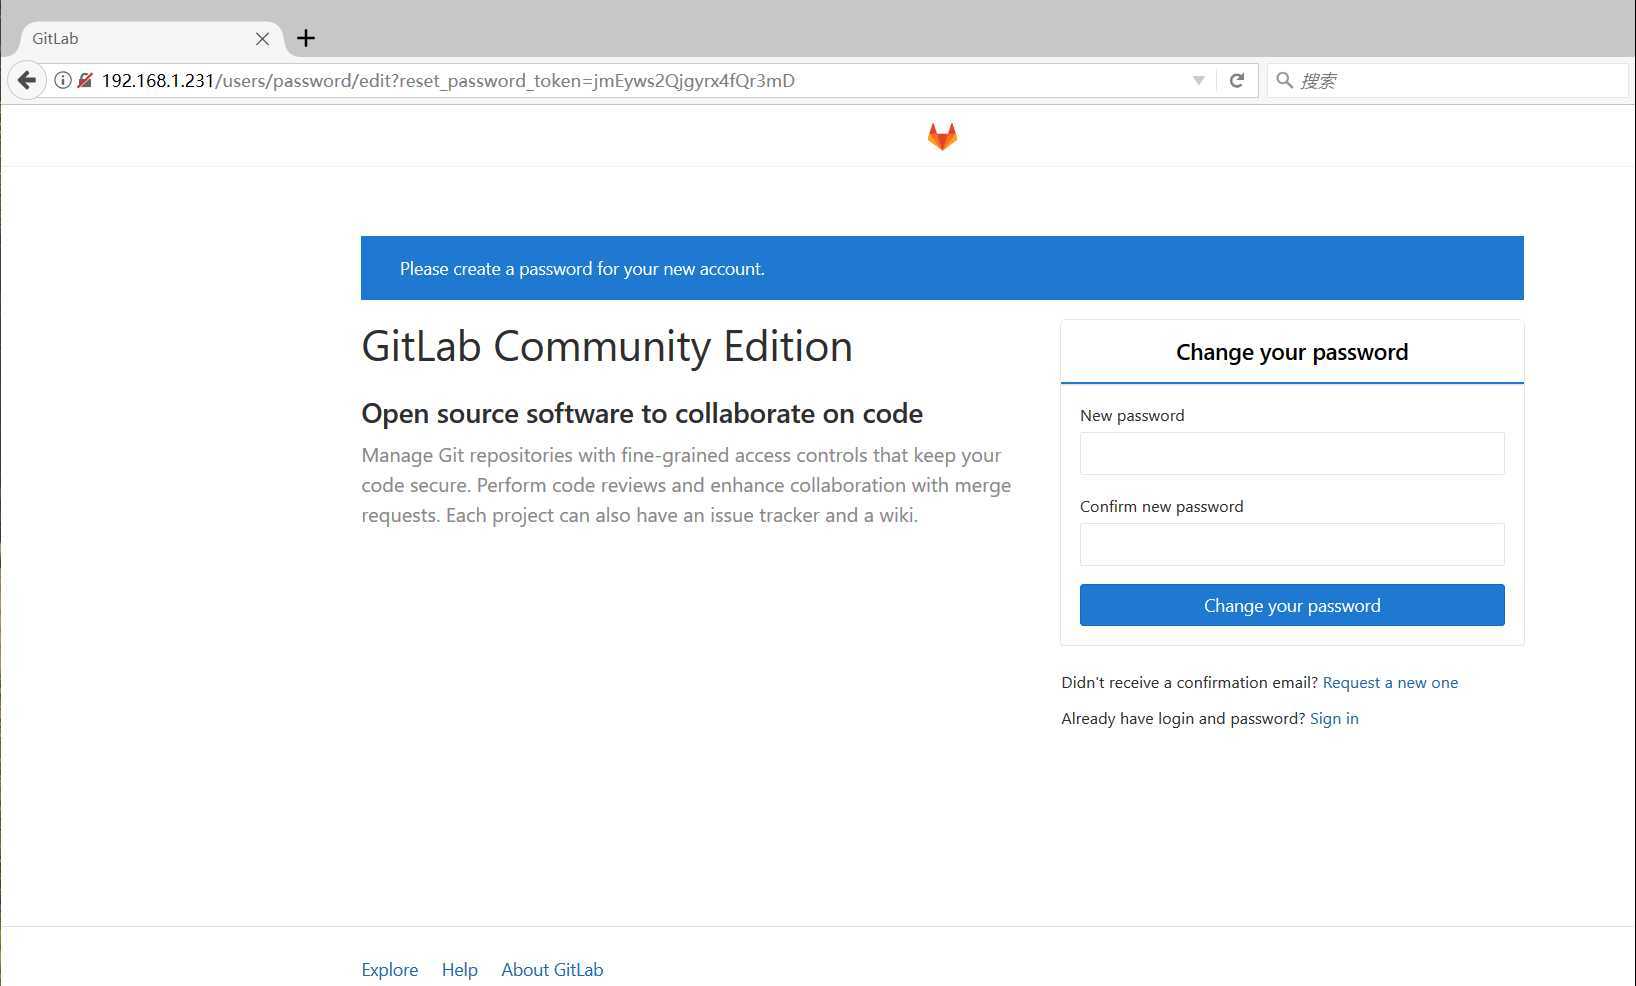Image resolution: width=1636 pixels, height=986 pixels.
Task: Open the URL history dropdown arrow
Action: click(1198, 80)
